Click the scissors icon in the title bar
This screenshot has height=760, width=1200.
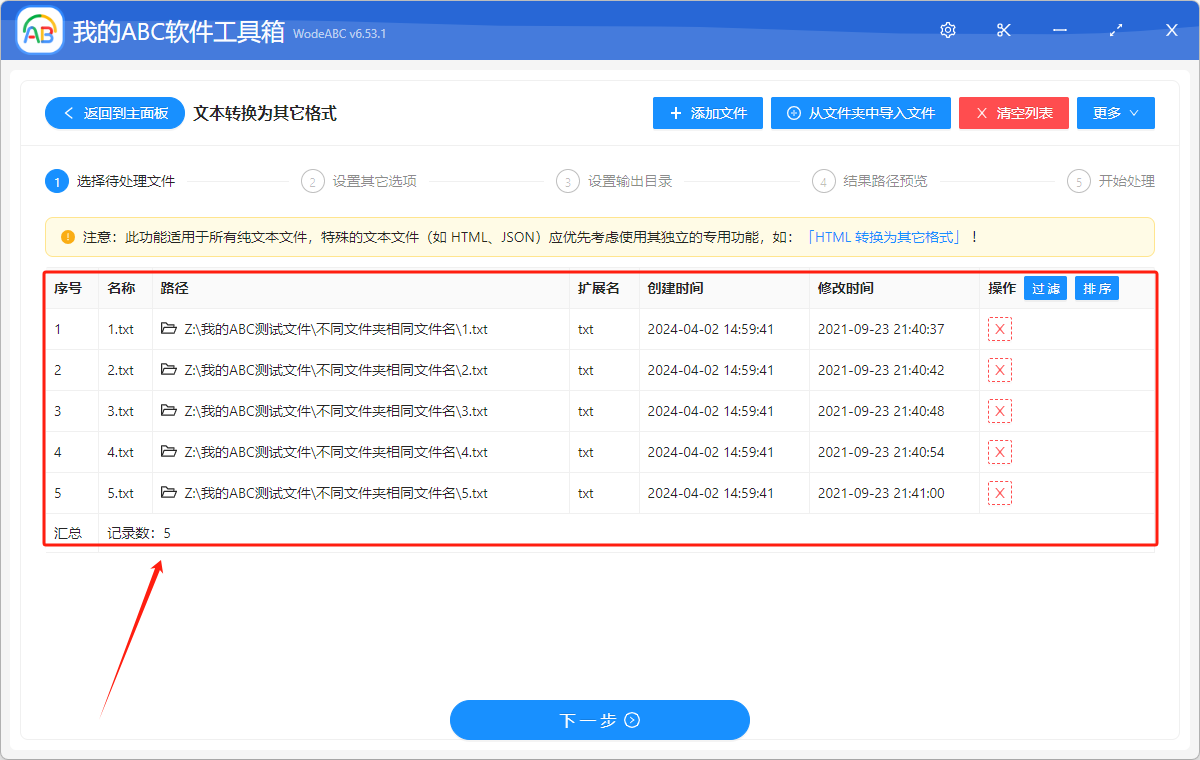1003,30
